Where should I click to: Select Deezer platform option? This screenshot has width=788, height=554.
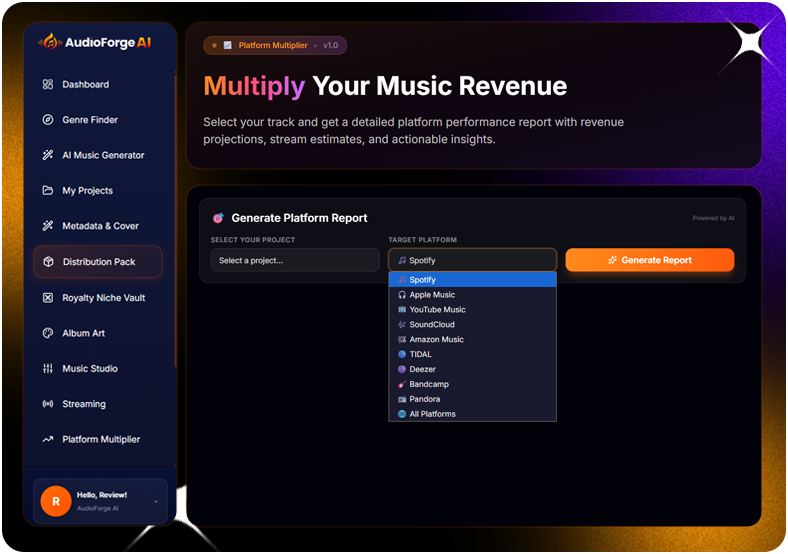pos(472,369)
